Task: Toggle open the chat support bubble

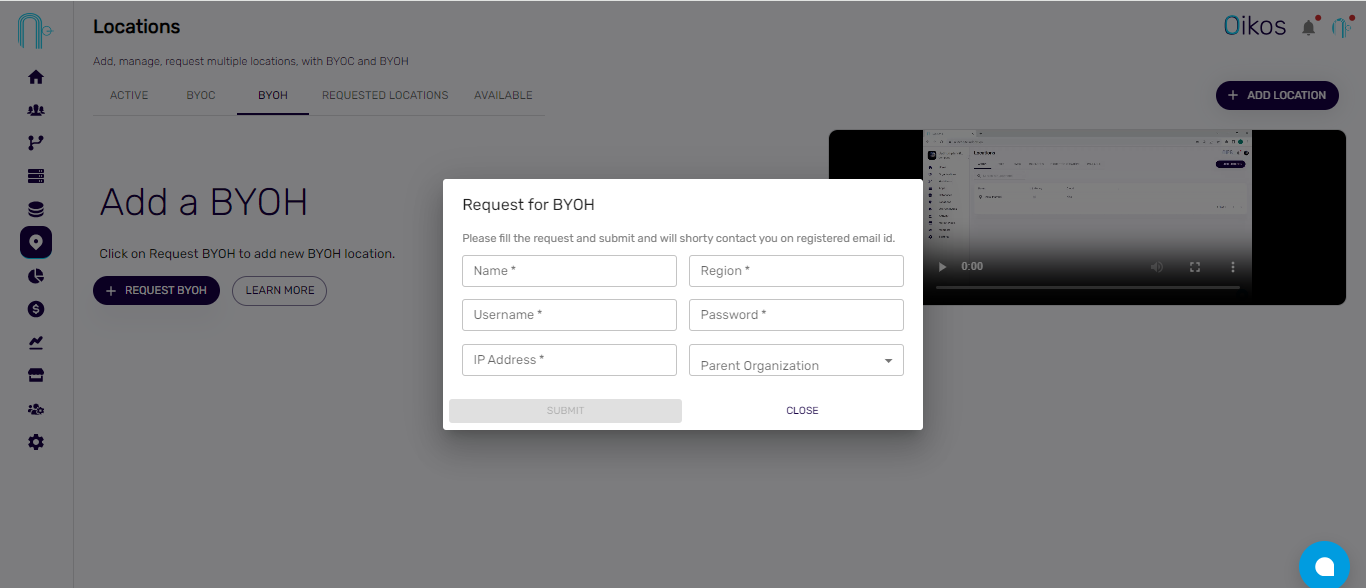Action: (x=1324, y=565)
